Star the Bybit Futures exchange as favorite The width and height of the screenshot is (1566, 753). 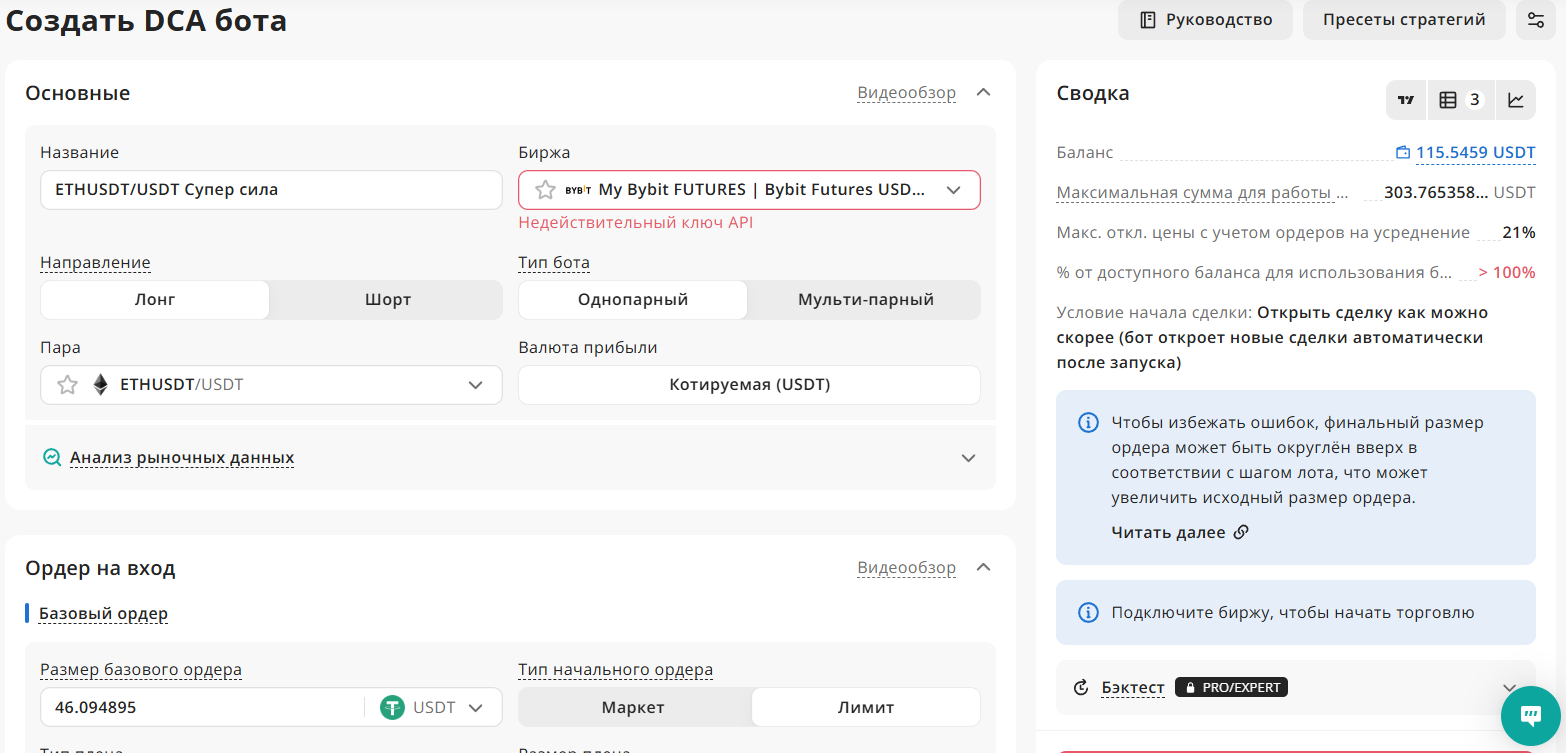(x=545, y=190)
